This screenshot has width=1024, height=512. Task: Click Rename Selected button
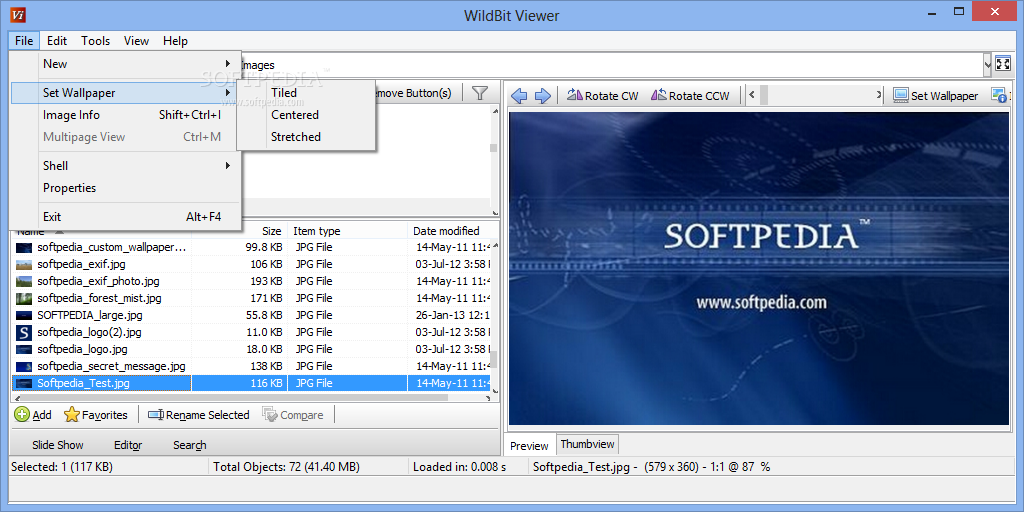point(199,415)
